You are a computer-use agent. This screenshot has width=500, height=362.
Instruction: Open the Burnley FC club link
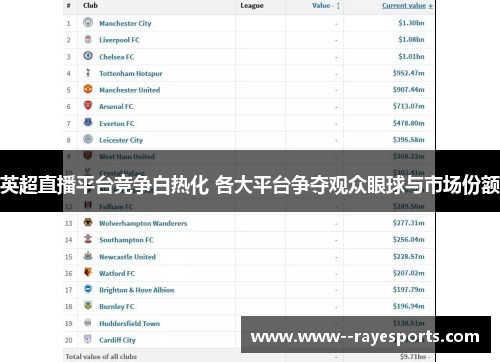point(117,306)
